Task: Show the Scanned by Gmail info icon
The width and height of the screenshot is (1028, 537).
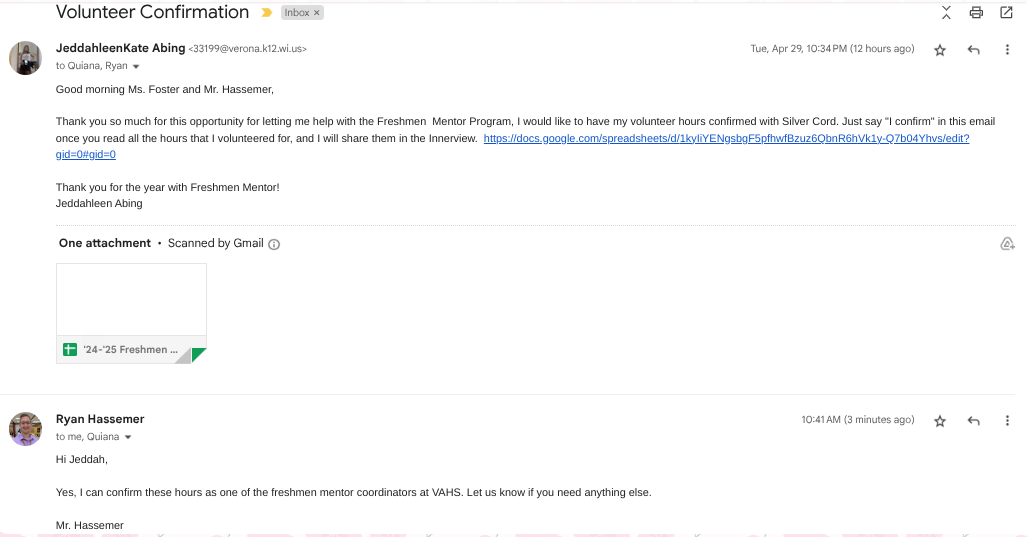Action: [274, 244]
